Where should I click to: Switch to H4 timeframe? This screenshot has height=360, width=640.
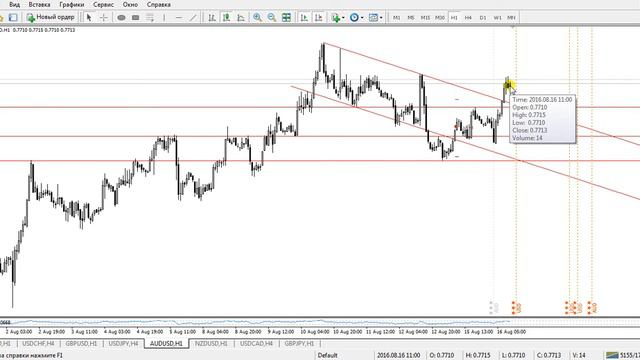pyautogui.click(x=468, y=18)
